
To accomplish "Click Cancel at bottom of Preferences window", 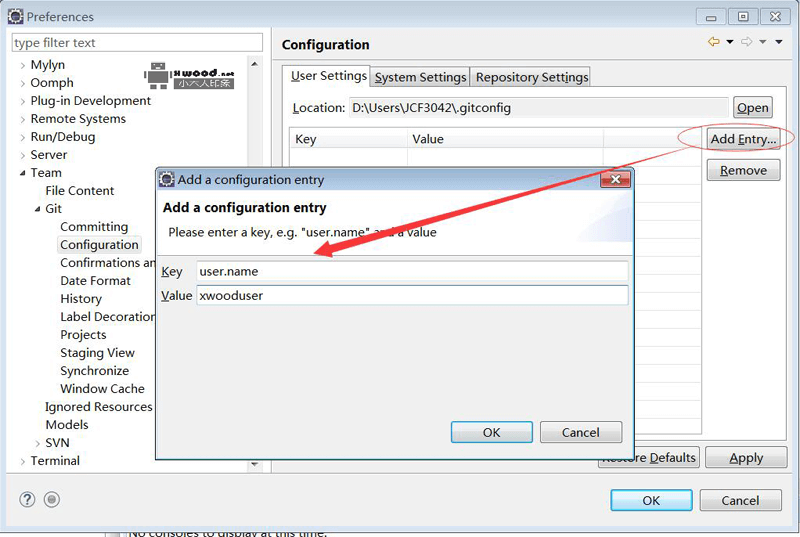I will click(740, 500).
